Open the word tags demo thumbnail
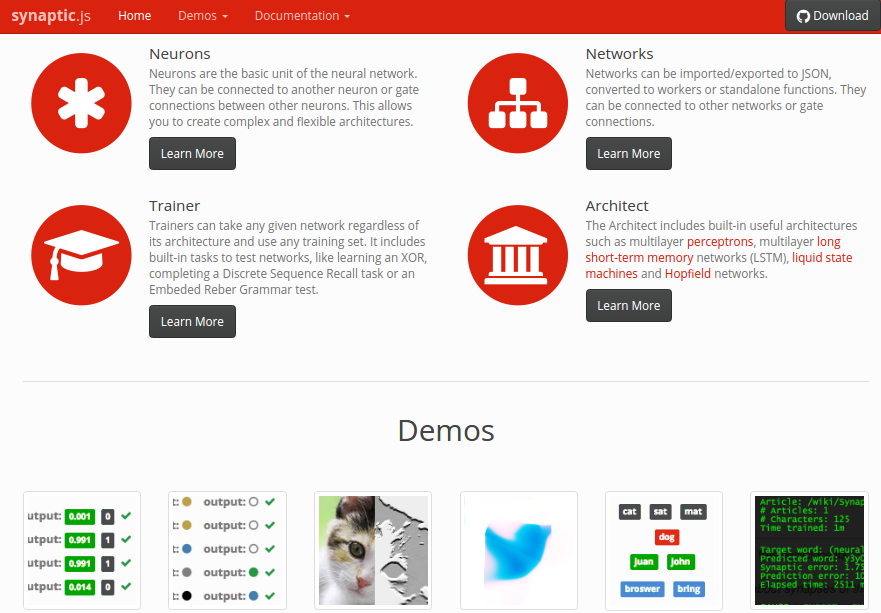 pyautogui.click(x=664, y=551)
